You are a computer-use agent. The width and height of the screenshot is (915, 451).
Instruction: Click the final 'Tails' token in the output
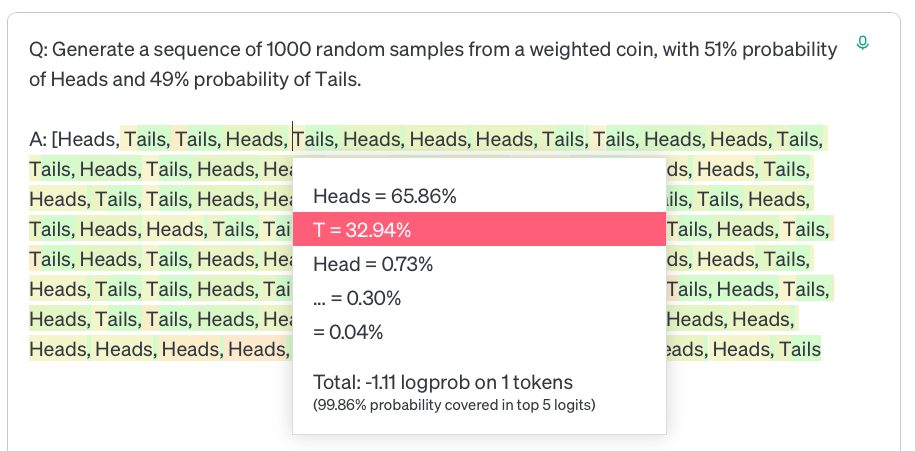click(x=799, y=349)
